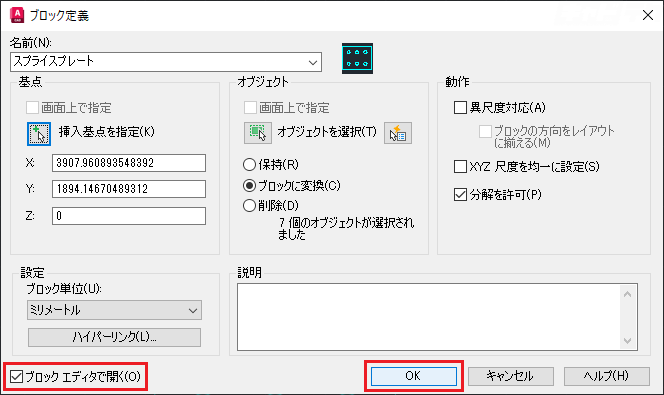Click the ヘルプ(H) button
Screen dimensions: 664x395
coord(606,376)
